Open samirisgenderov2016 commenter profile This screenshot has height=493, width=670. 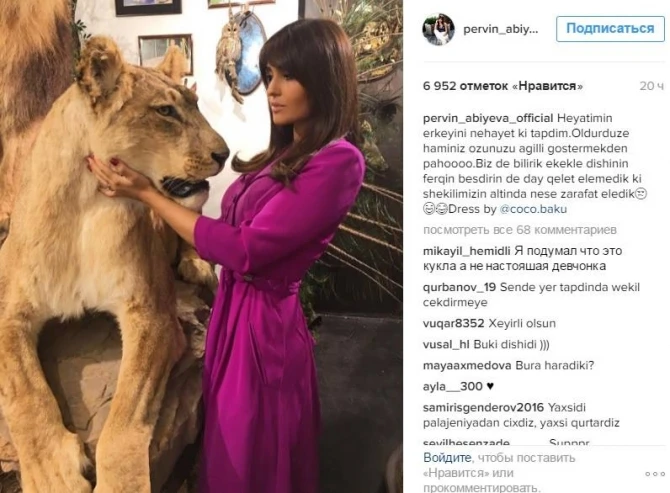click(483, 408)
